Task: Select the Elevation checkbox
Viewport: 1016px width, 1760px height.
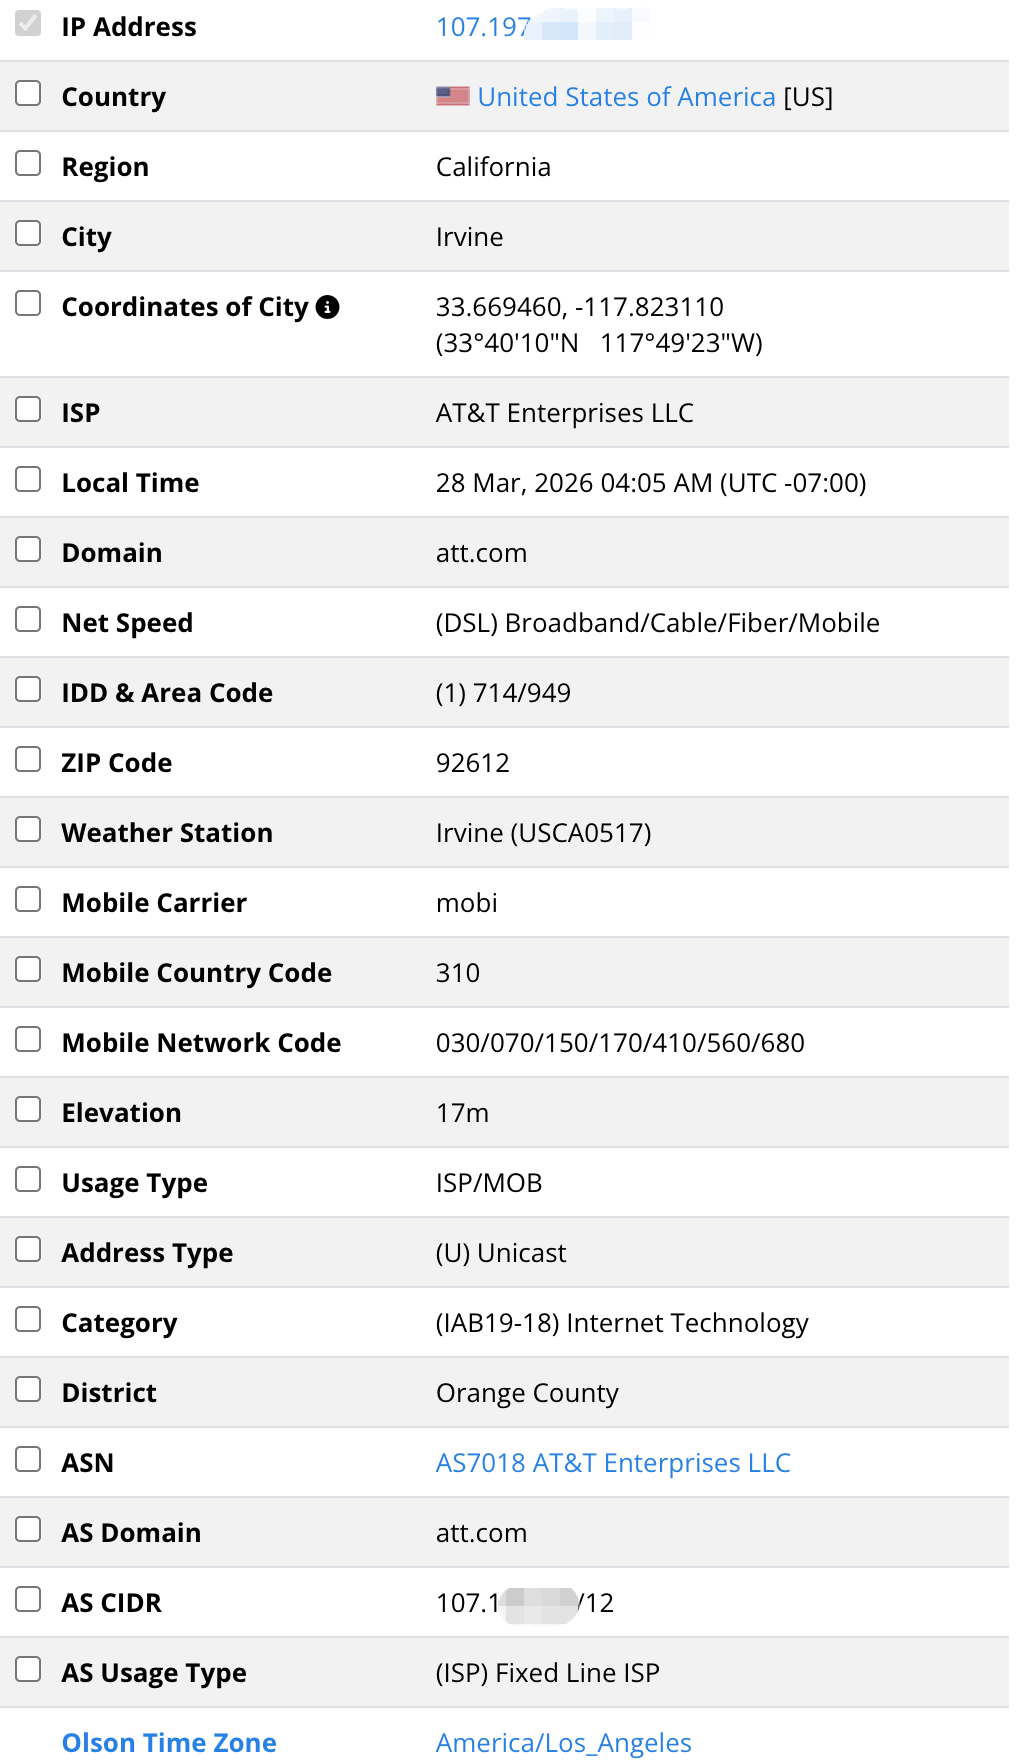Action: (x=28, y=1109)
